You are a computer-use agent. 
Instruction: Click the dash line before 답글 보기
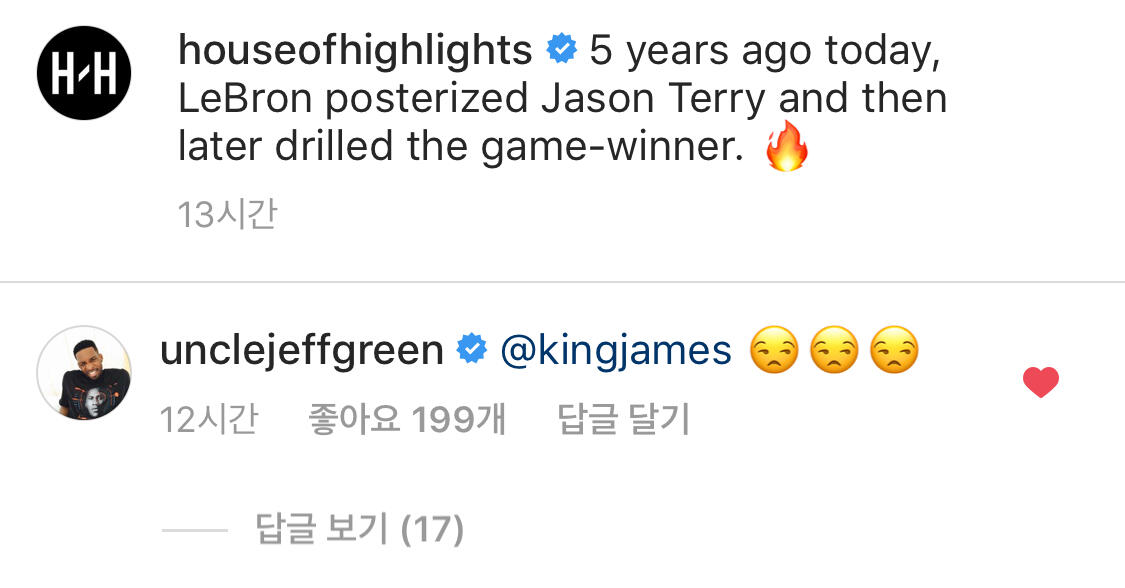click(194, 530)
